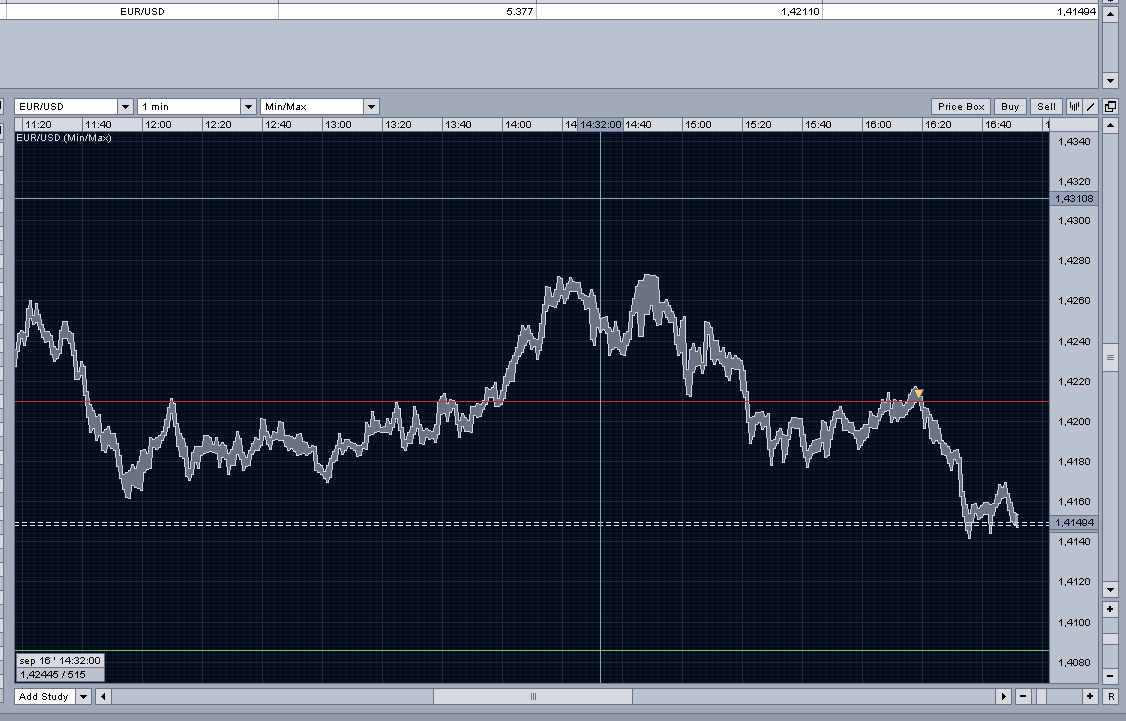Click the R reset button
This screenshot has height=721, width=1126.
click(1111, 696)
